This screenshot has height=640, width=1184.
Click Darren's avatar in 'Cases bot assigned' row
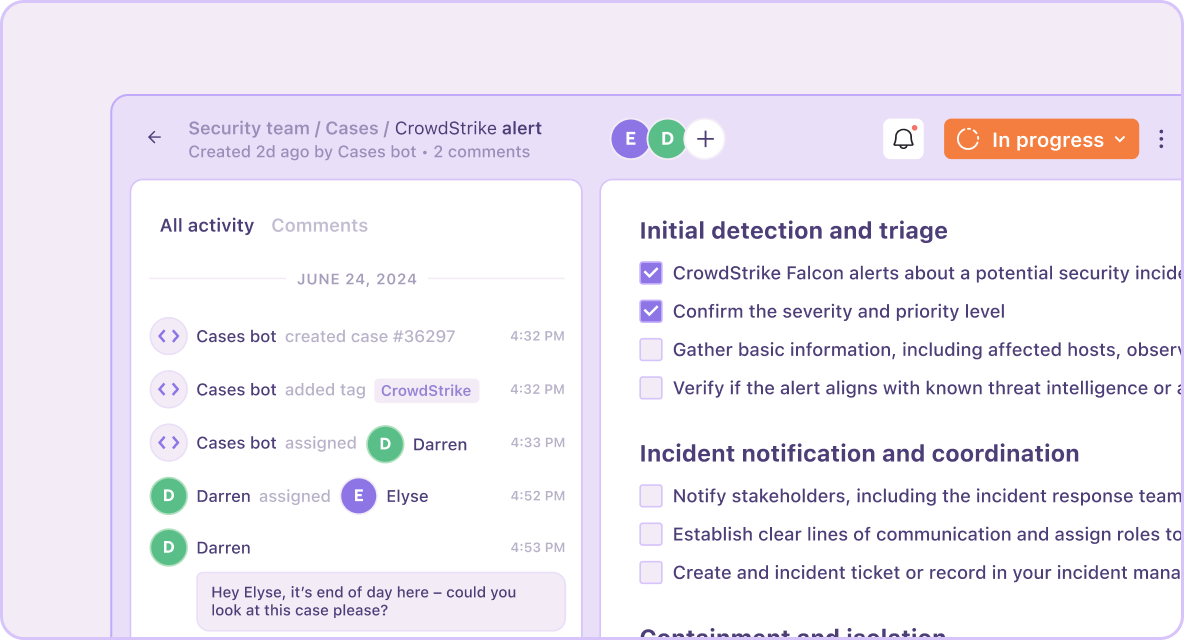[385, 444]
